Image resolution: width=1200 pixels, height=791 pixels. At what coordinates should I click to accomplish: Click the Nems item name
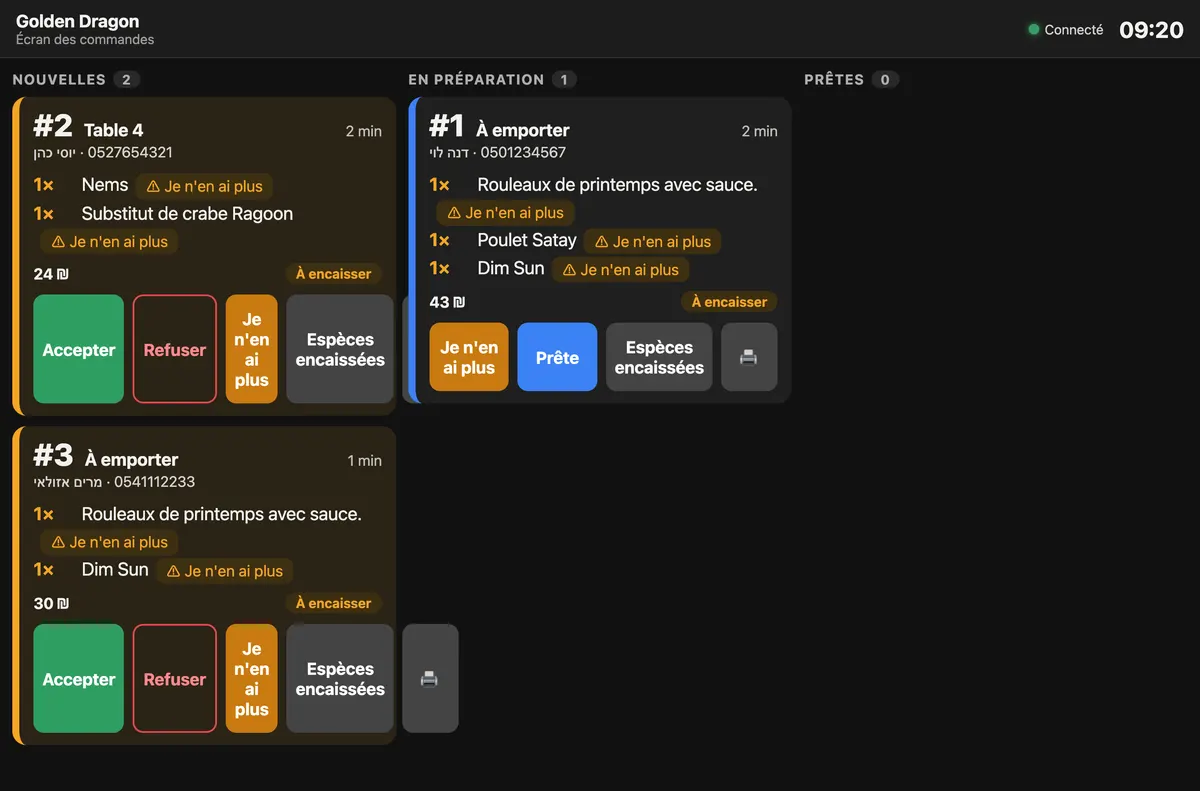105,185
